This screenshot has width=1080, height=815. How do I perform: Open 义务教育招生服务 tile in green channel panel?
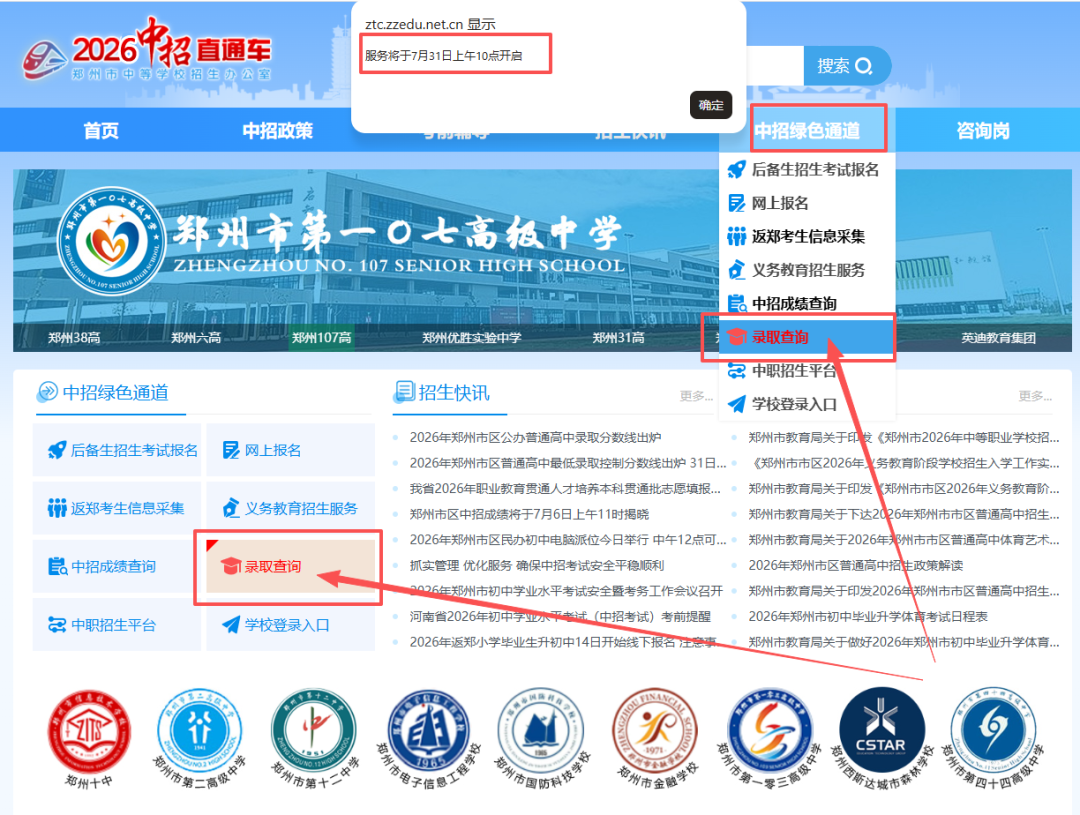(x=290, y=508)
